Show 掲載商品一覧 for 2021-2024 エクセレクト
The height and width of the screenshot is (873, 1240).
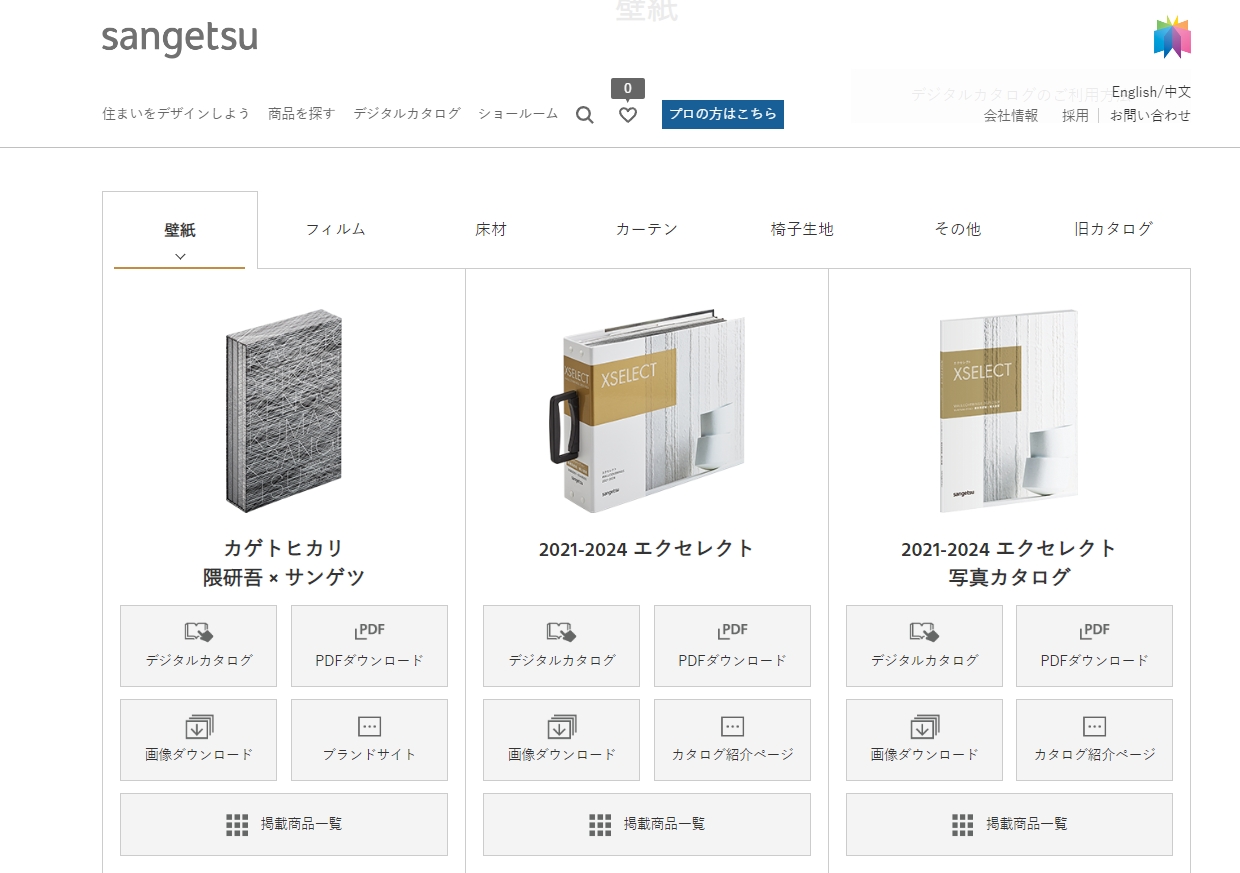tap(647, 824)
